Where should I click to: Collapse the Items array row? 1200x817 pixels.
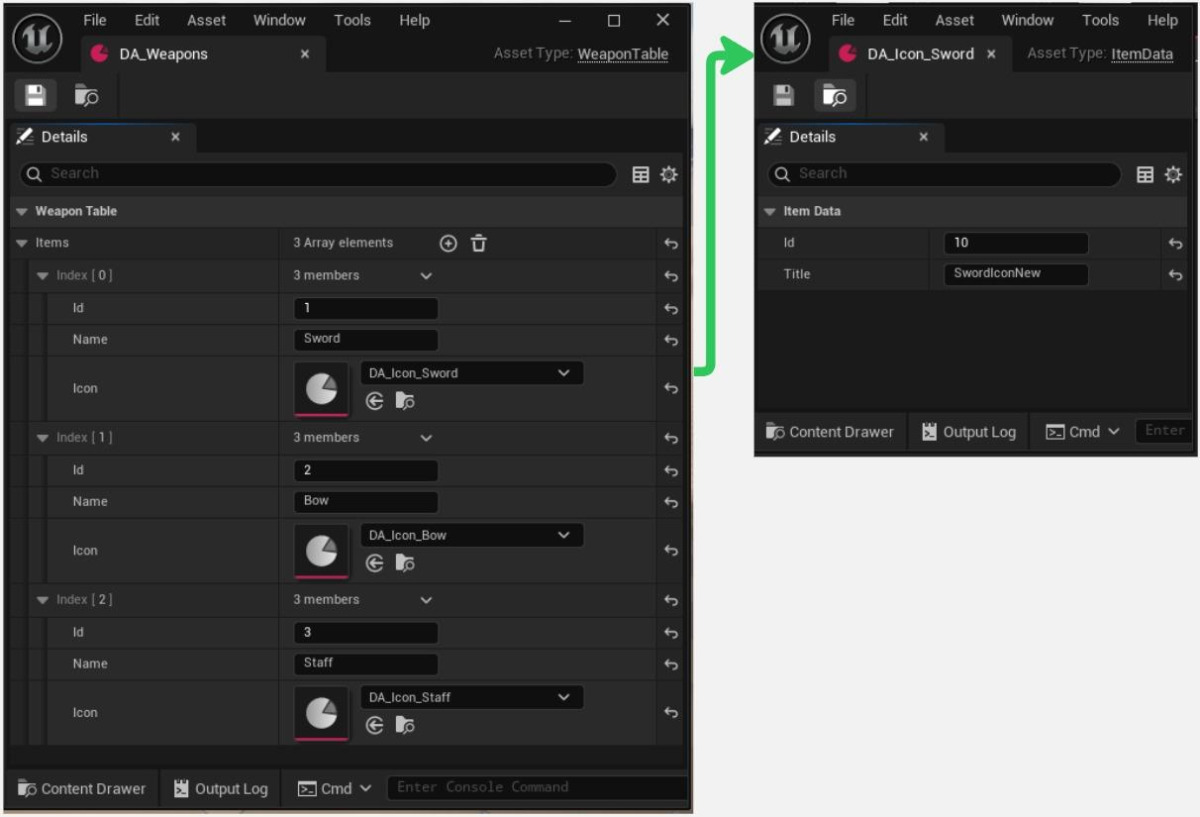tap(21, 243)
